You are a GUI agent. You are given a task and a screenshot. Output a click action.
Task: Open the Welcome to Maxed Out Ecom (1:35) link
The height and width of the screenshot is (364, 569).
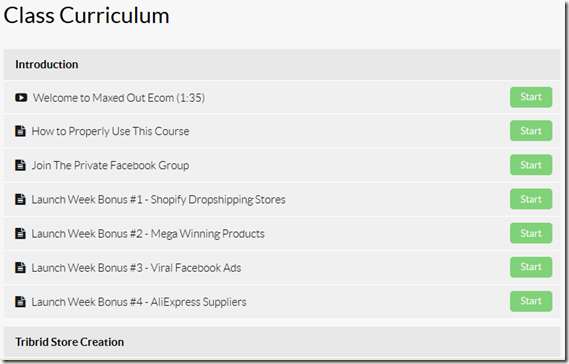click(x=119, y=98)
